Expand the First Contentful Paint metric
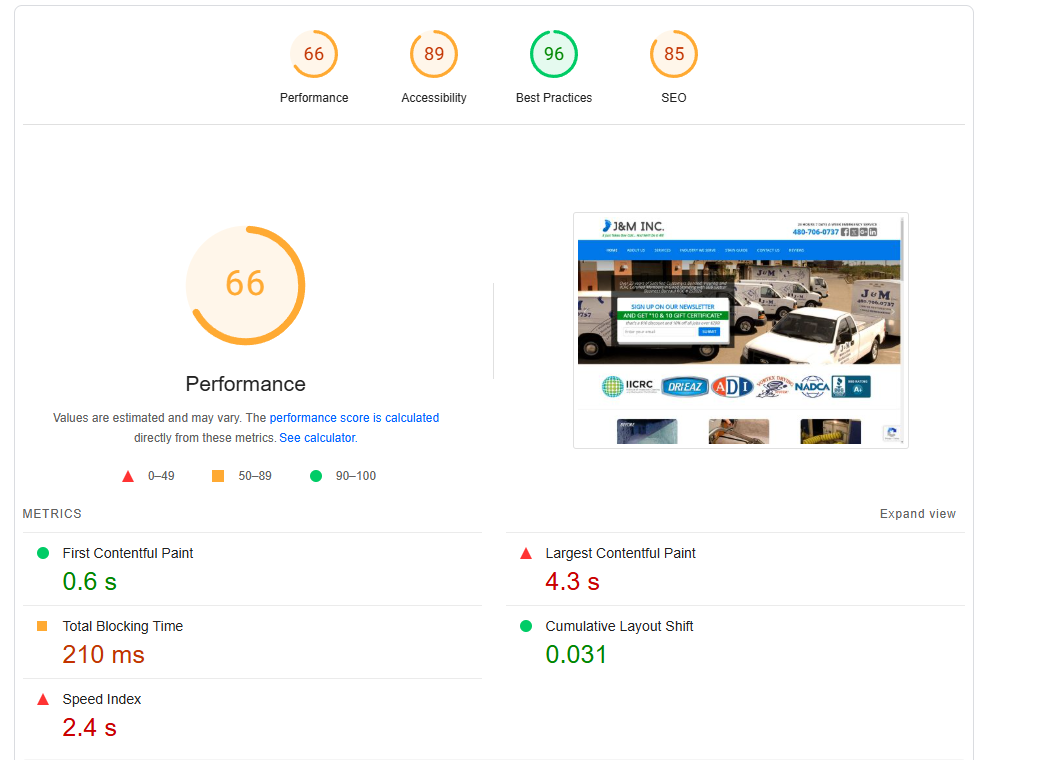 click(252, 569)
